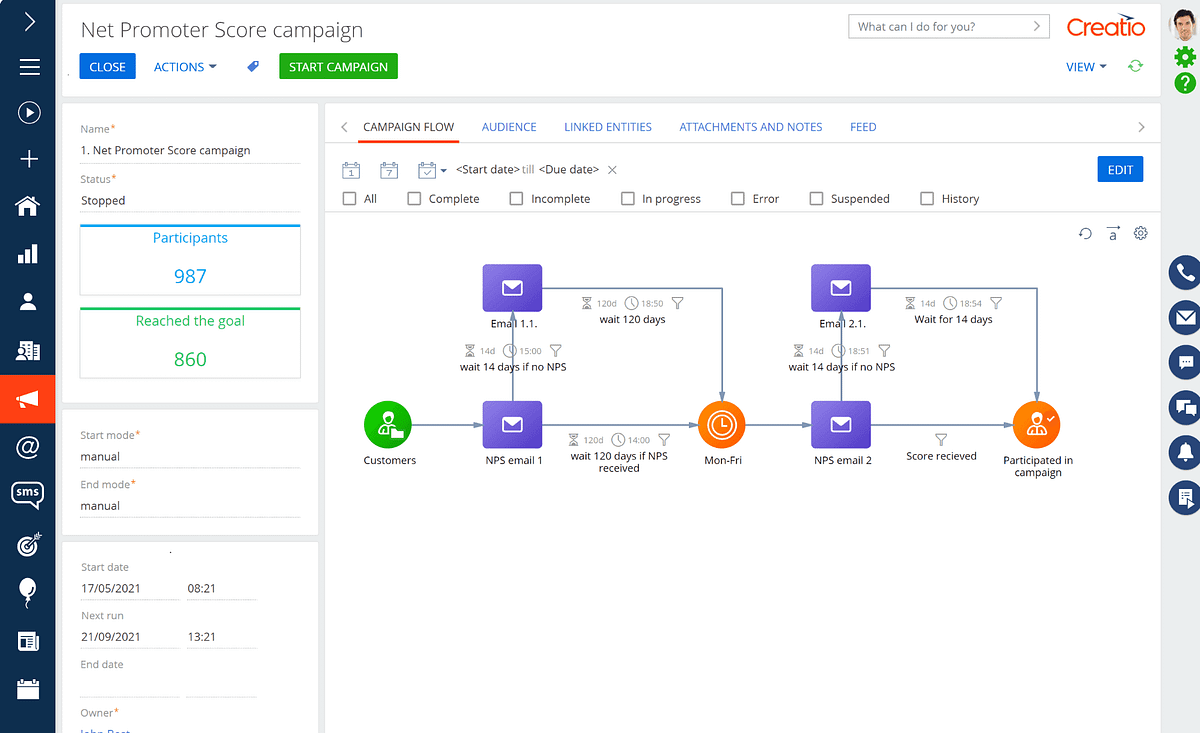
Task: Click the undo arrow above the flow diagram
Action: coord(1085,232)
